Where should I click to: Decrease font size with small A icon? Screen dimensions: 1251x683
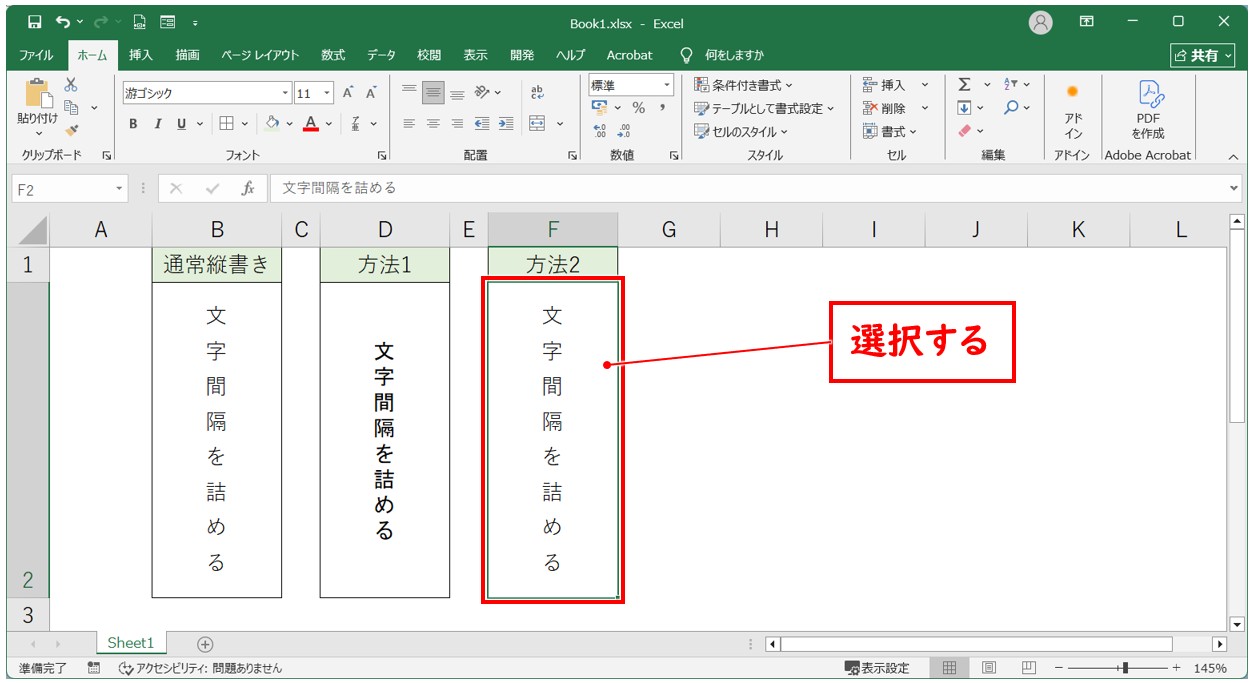click(x=371, y=93)
